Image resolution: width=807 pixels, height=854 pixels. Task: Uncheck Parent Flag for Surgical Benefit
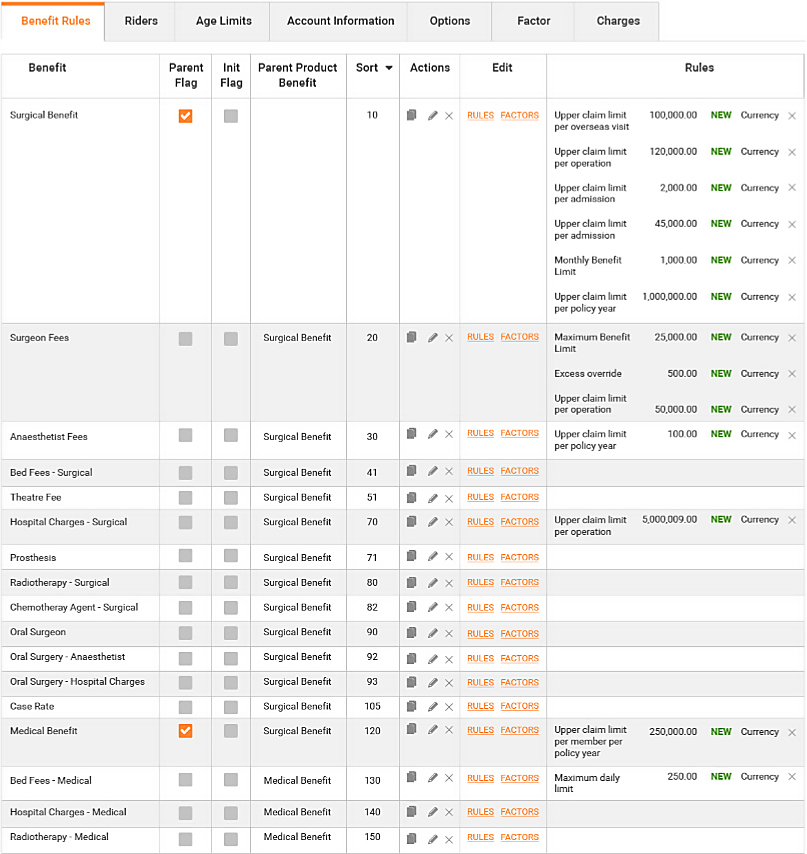pyautogui.click(x=185, y=116)
